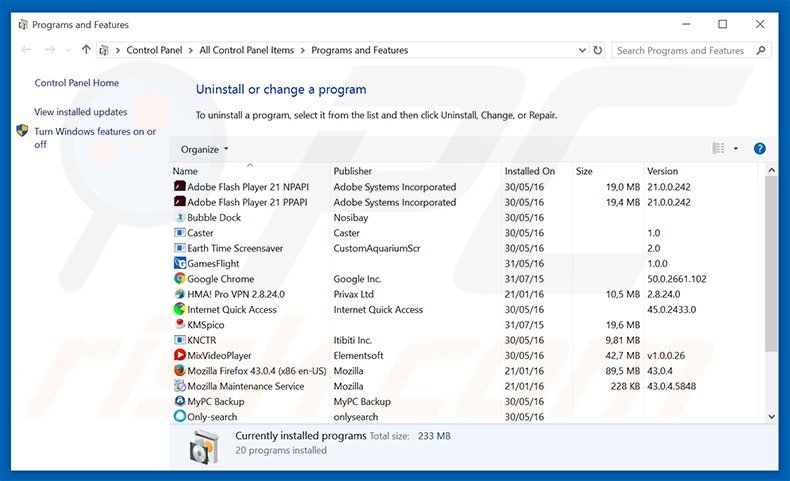Click the MyPC Backup icon
Viewport: 790px width, 481px height.
(179, 401)
